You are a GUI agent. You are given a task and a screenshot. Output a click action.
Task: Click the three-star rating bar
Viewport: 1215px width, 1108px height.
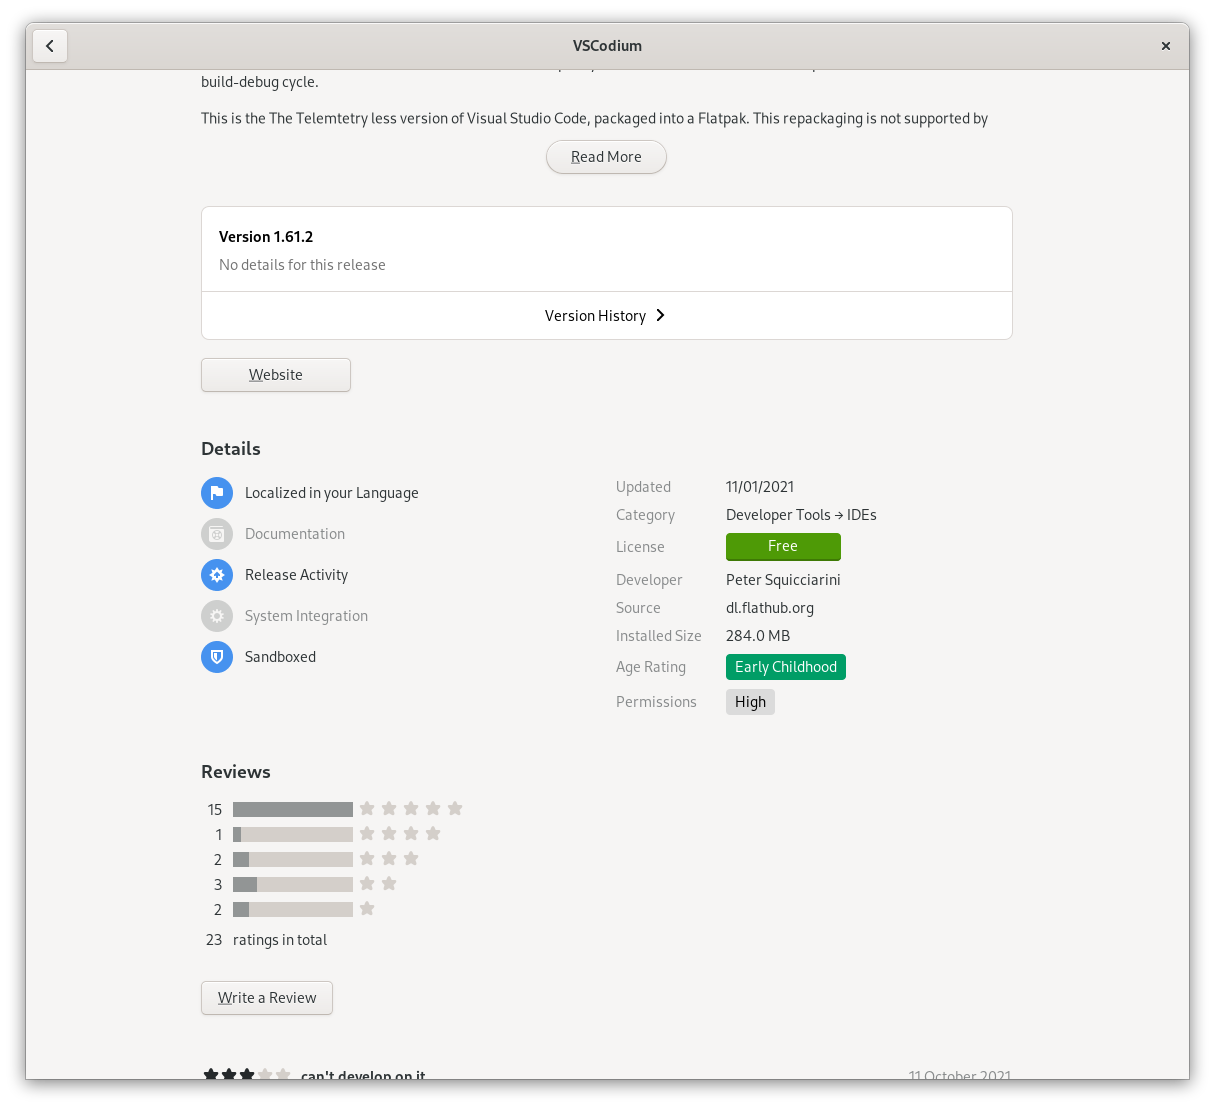click(x=293, y=859)
